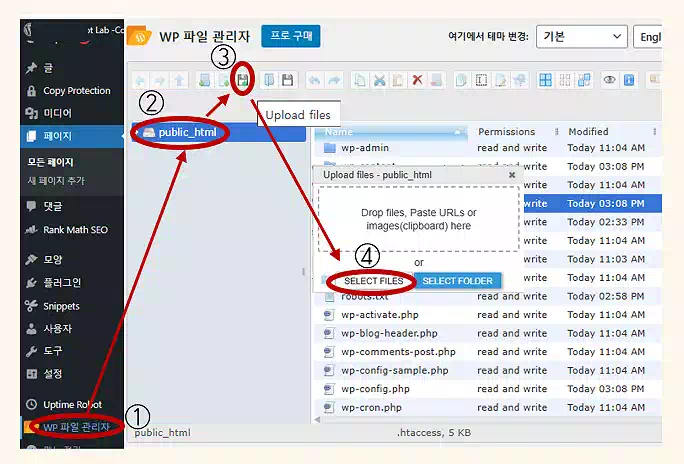Viewport: 684px width, 464px height.
Task: Open the 페이지 sidebar menu
Action: pyautogui.click(x=72, y=136)
